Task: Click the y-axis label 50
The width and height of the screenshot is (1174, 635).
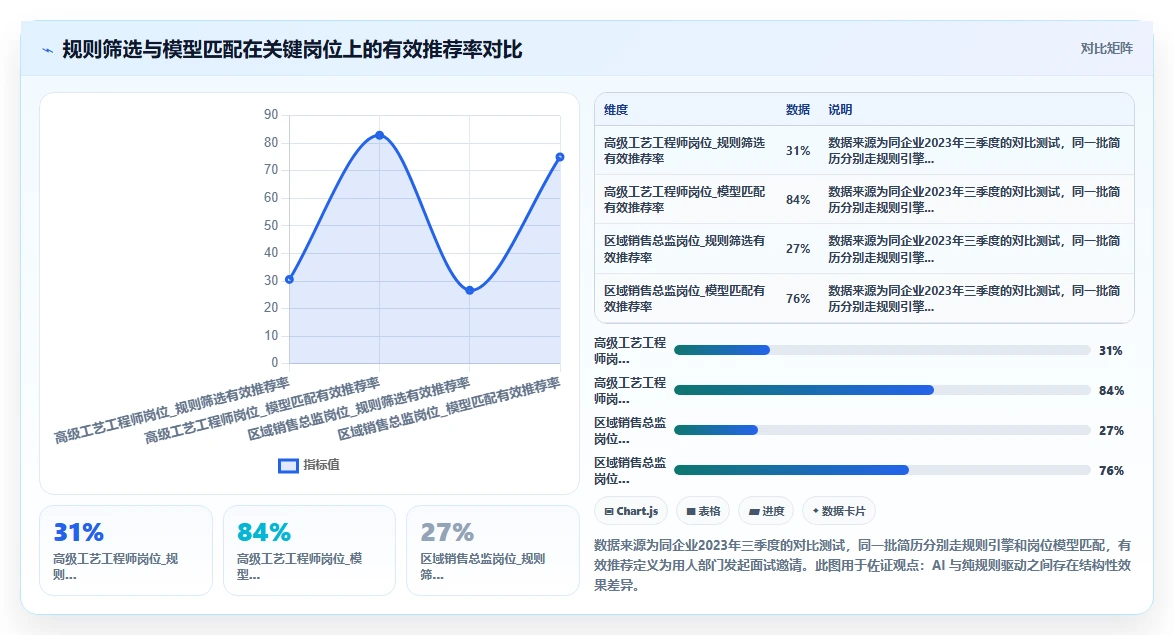Action: click(x=271, y=225)
